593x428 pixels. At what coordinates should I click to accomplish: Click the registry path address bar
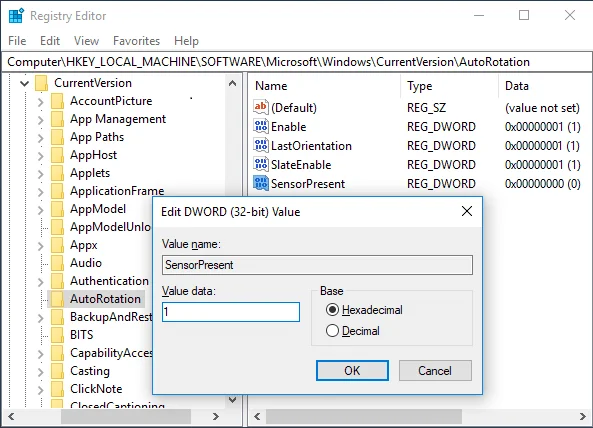296,62
